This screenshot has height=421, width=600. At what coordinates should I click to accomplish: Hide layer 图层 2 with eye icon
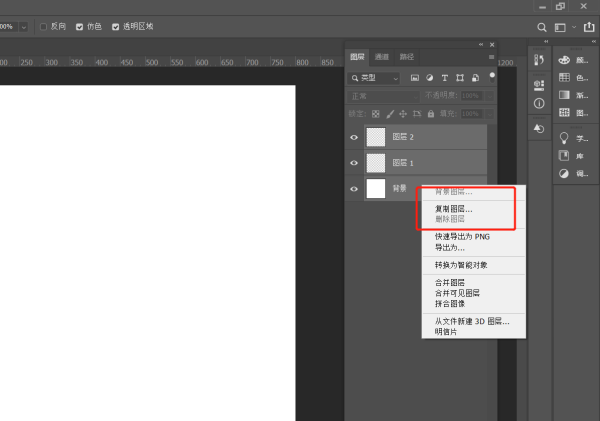coord(354,136)
